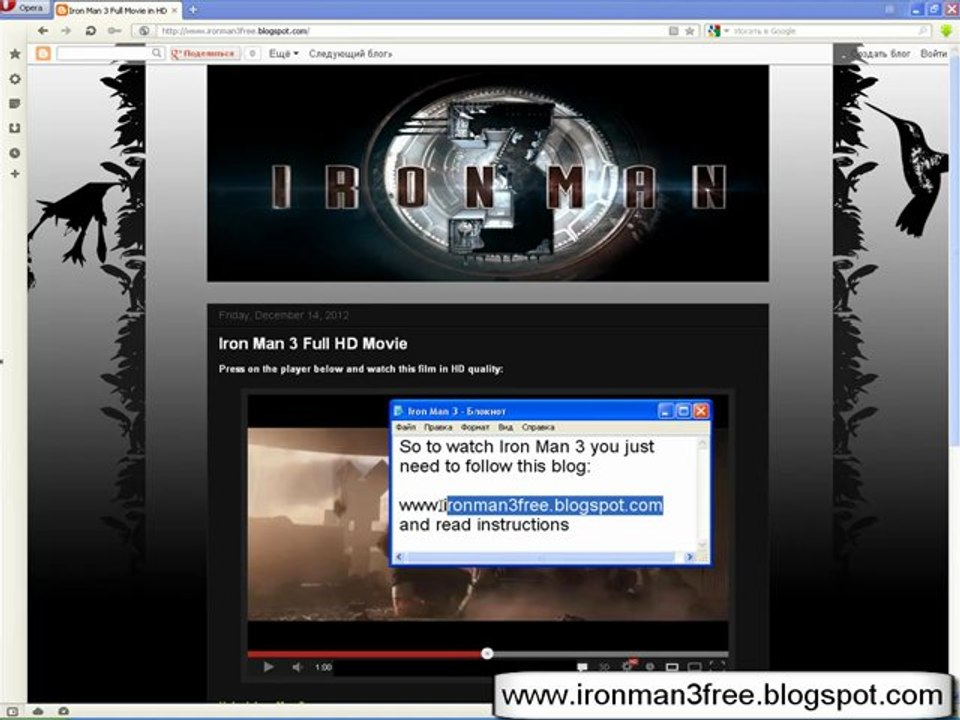Screen dimensions: 960x720
Task: Maximize the Notepad window
Action: point(683,411)
